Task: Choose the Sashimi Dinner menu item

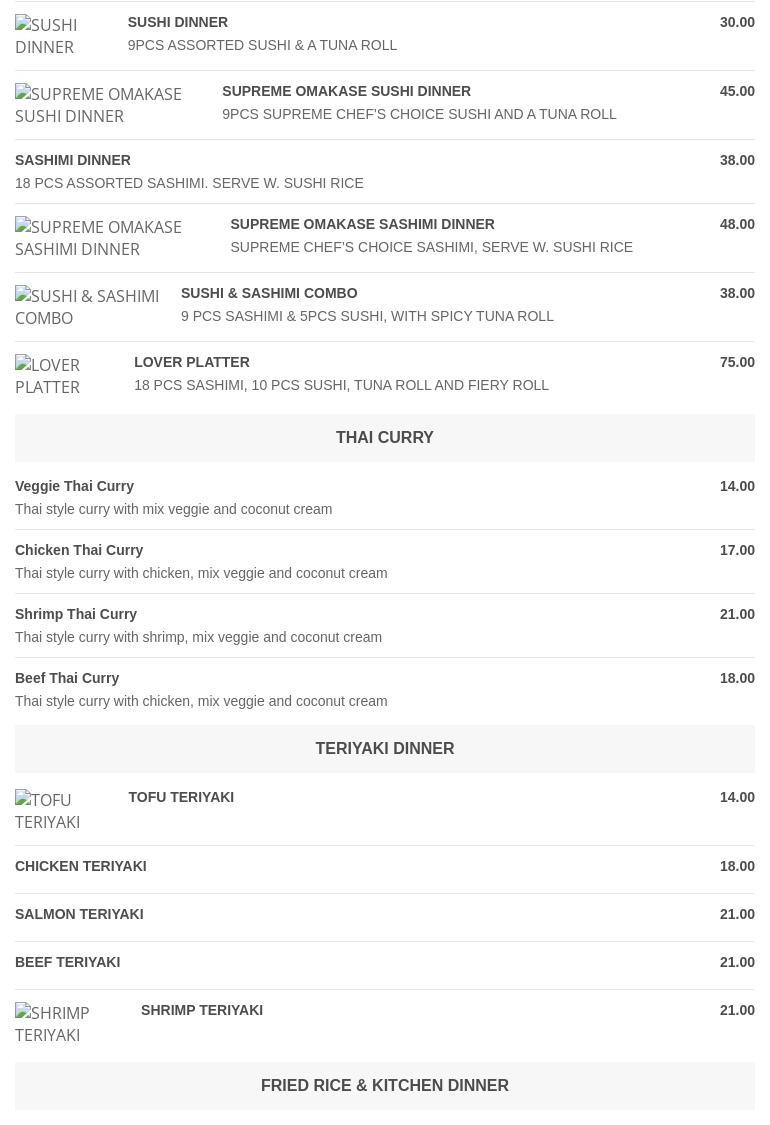Action: 73,160
